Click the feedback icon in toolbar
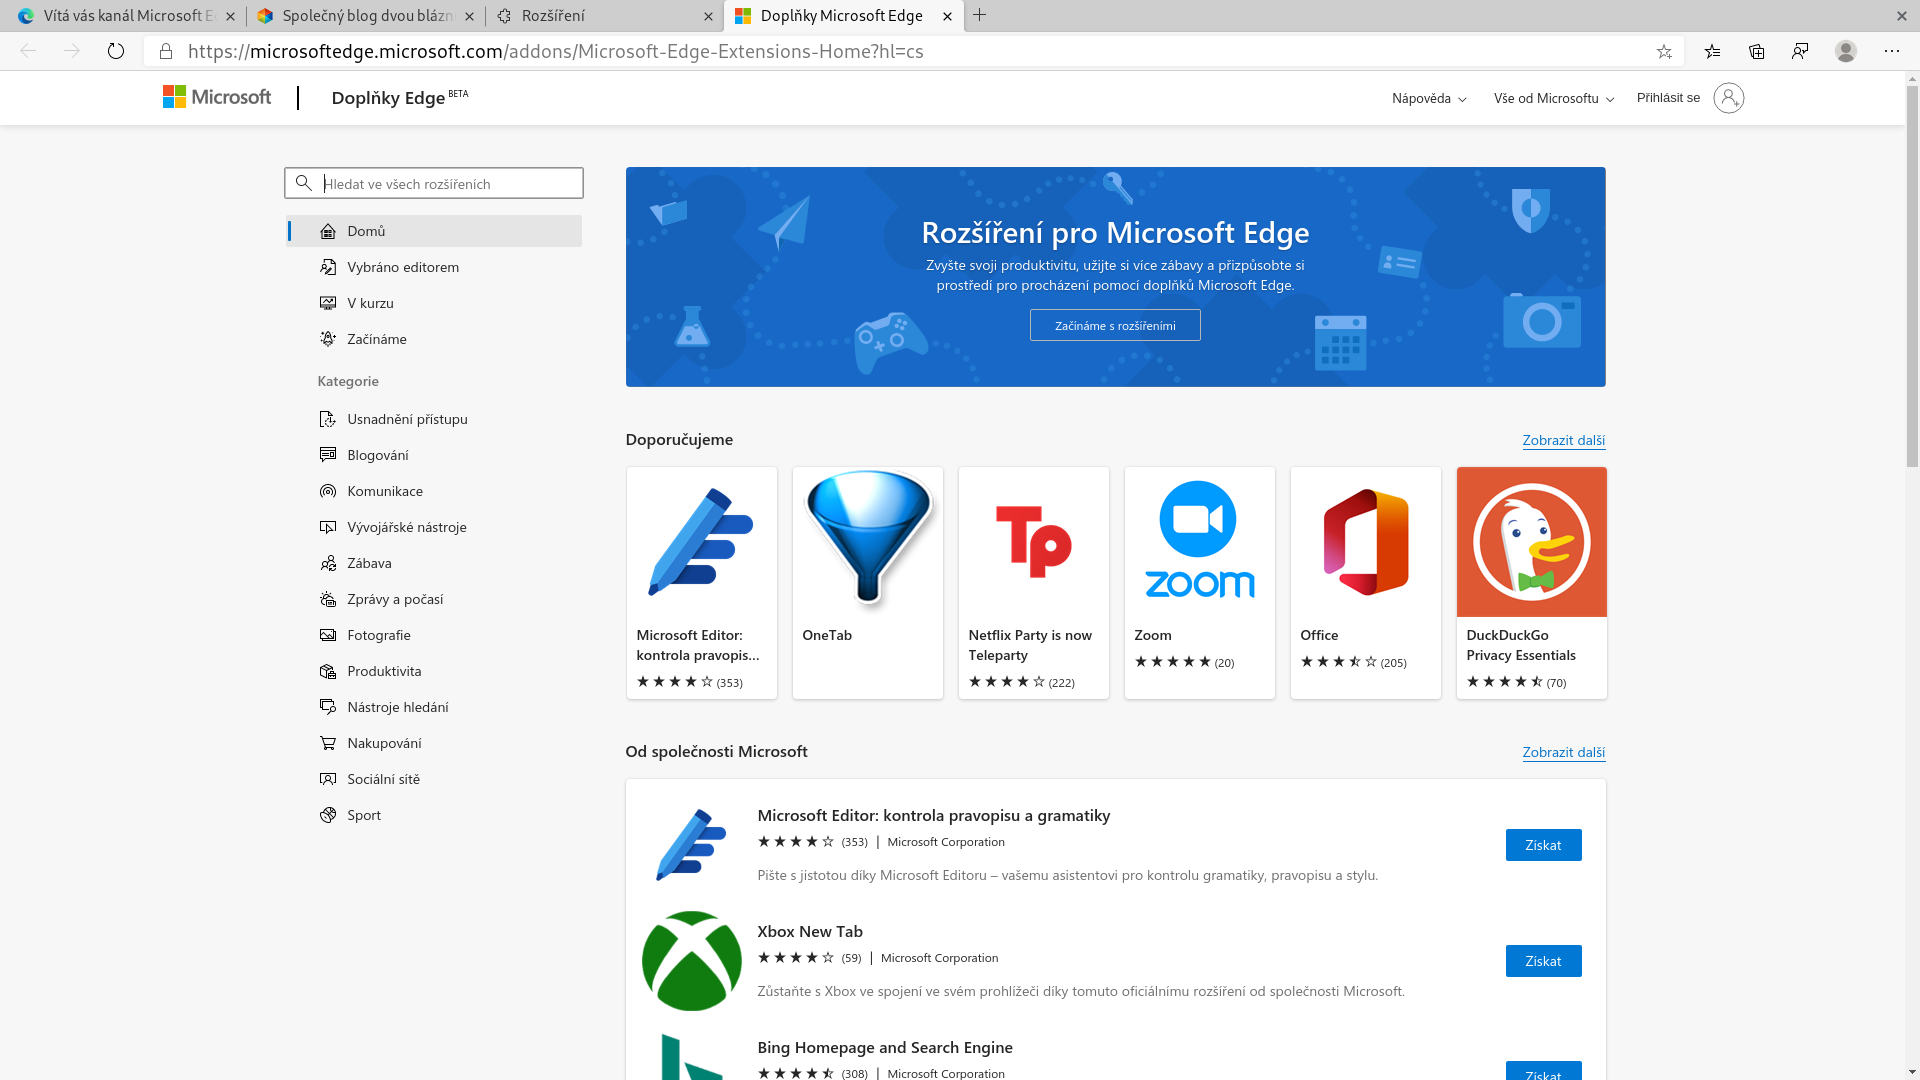 pos(1800,51)
